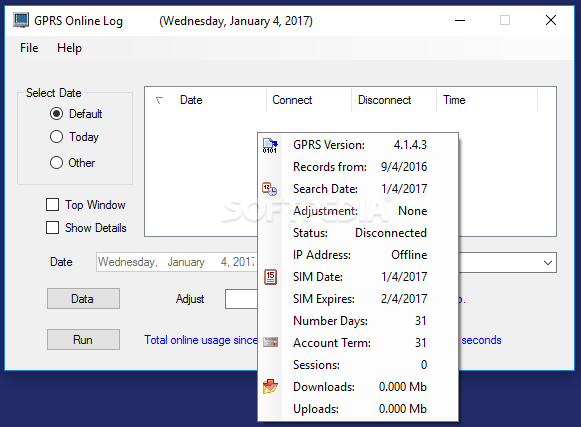The image size is (581, 427).
Task: Select Sessions entry in popup menu
Action: coord(358,365)
